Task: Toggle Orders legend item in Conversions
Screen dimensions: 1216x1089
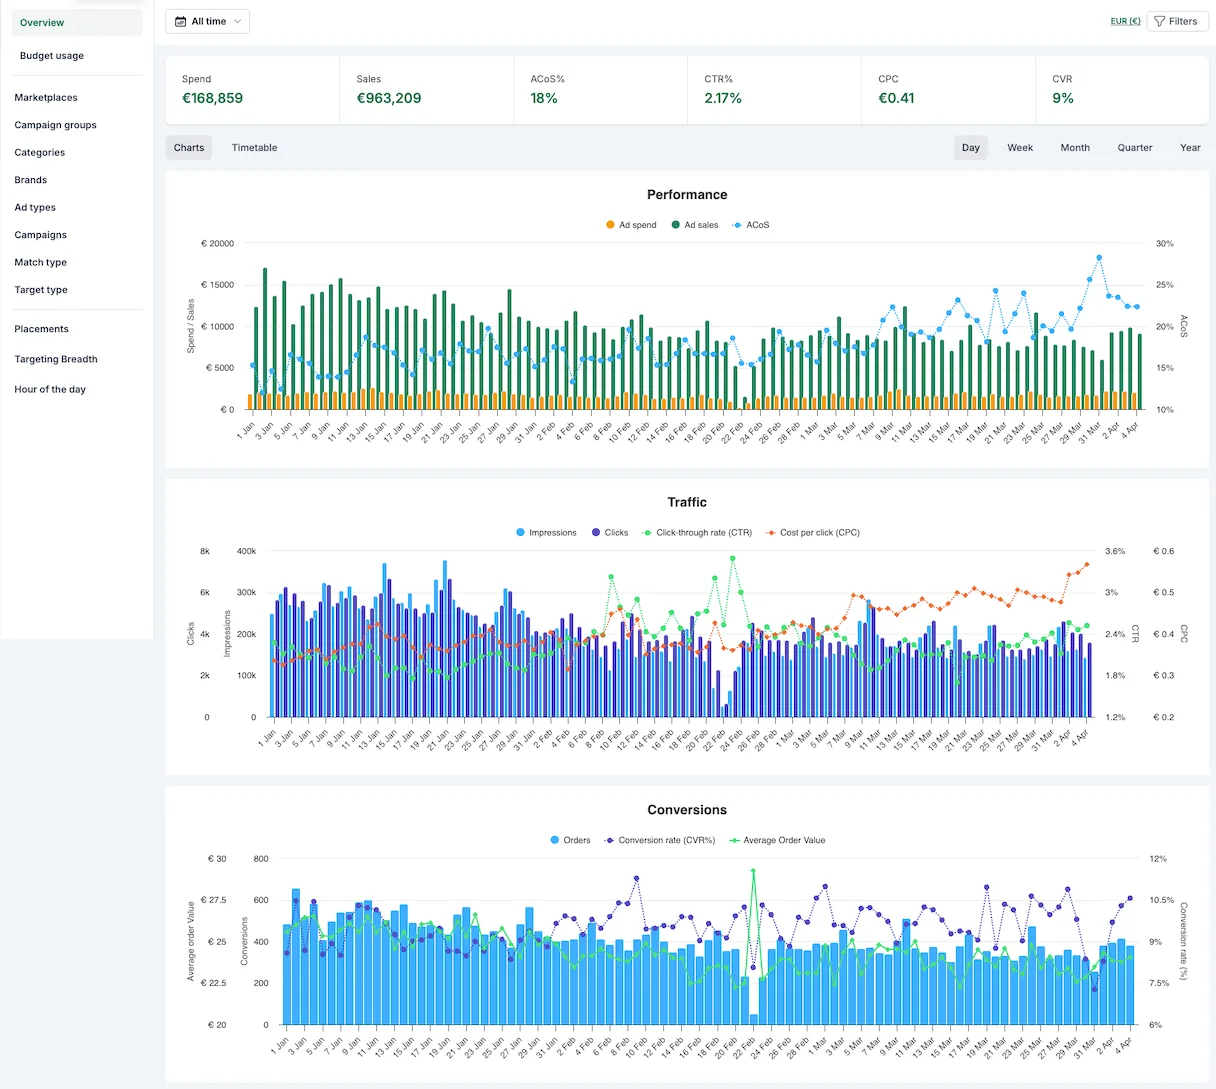Action: click(570, 840)
